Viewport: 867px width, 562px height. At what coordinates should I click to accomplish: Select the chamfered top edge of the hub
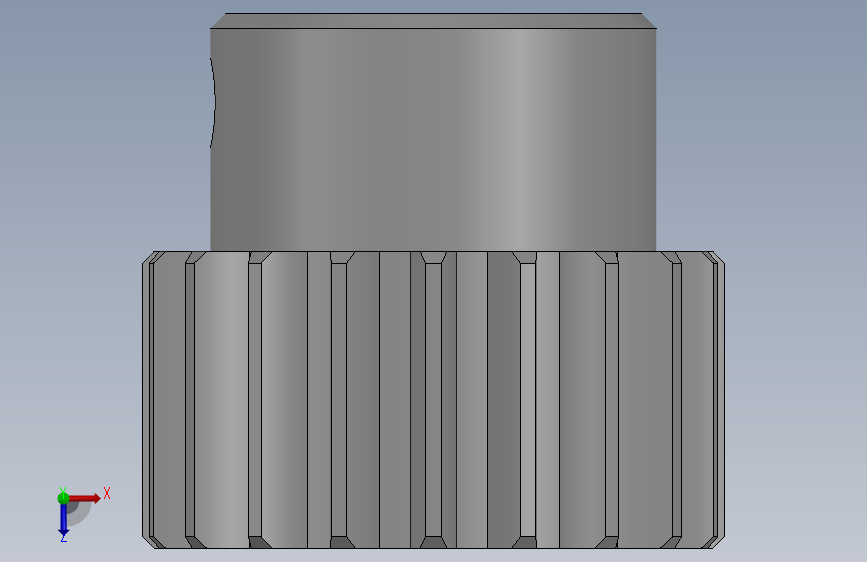click(433, 20)
